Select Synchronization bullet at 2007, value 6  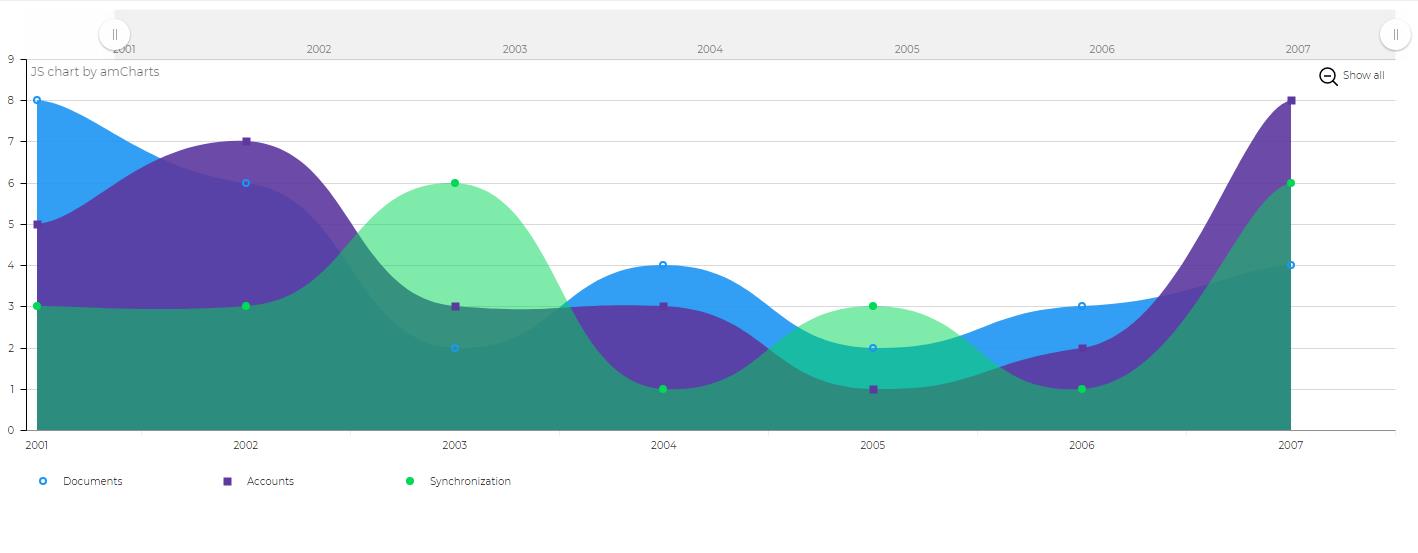tap(1291, 183)
